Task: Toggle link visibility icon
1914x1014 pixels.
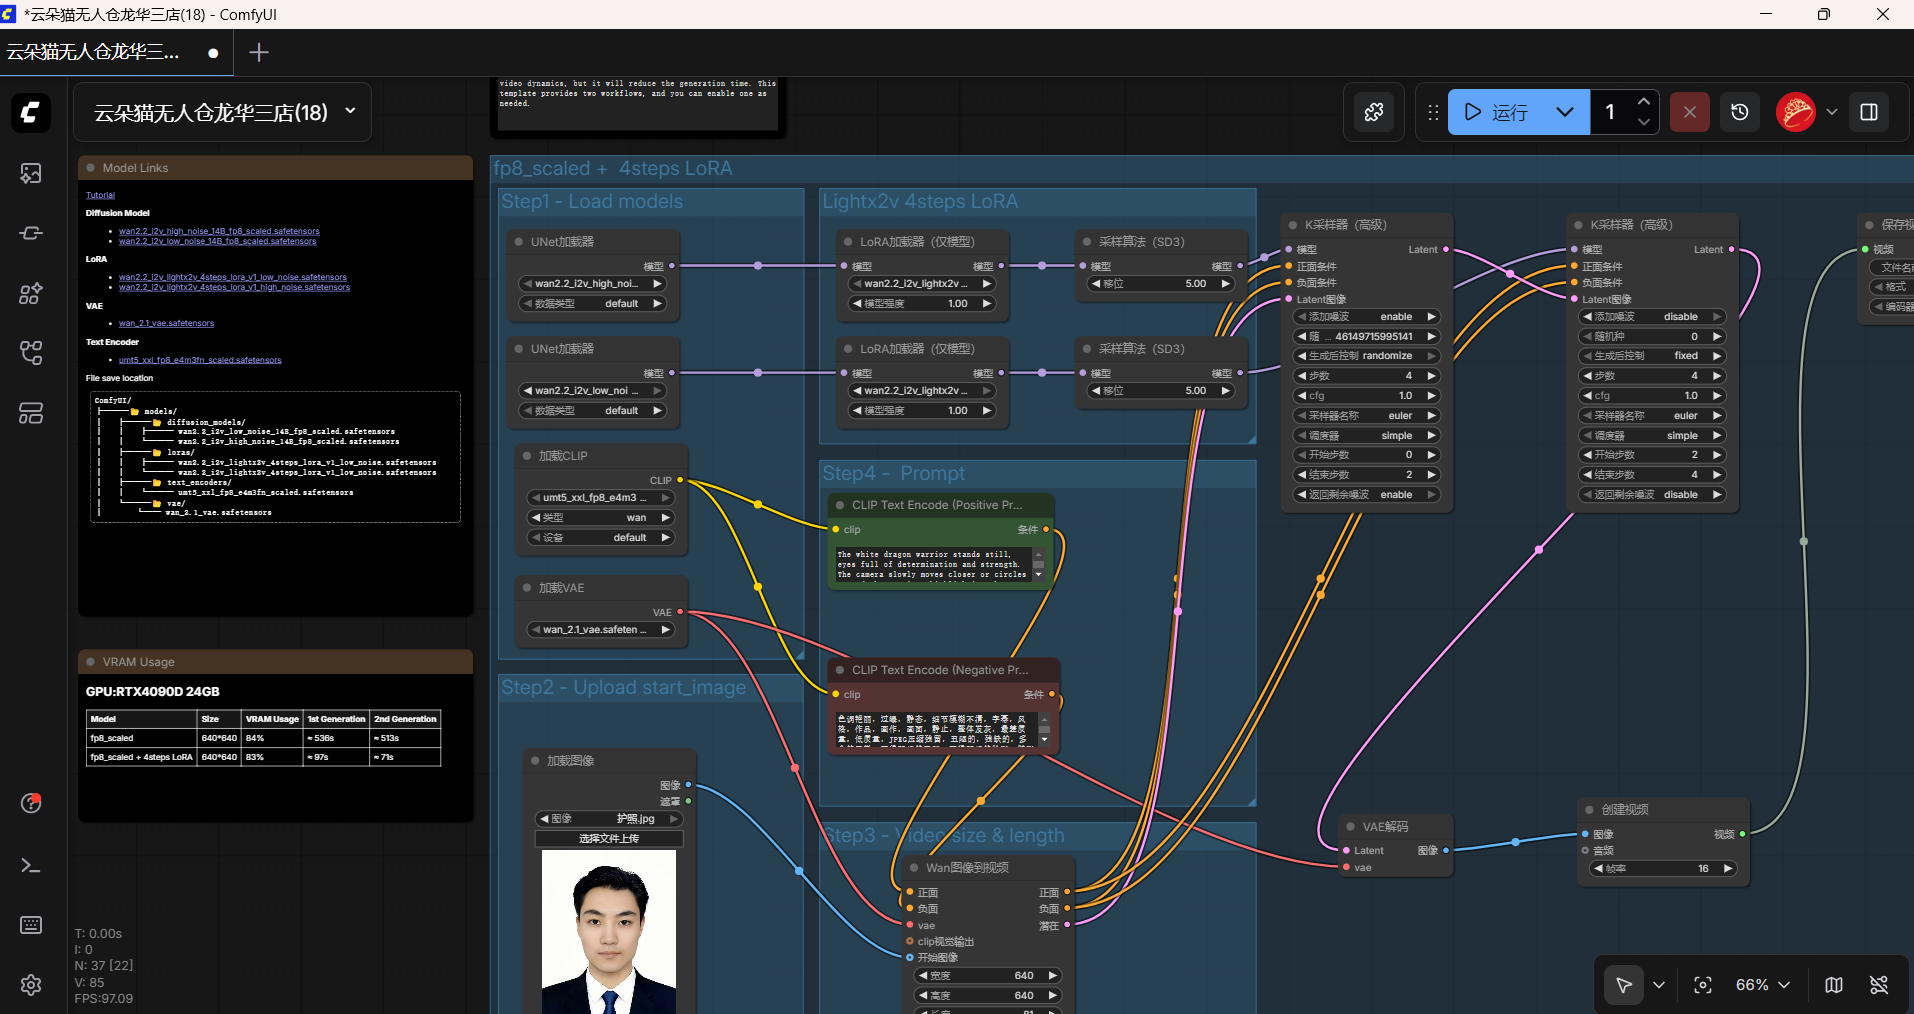Action: tap(1879, 985)
